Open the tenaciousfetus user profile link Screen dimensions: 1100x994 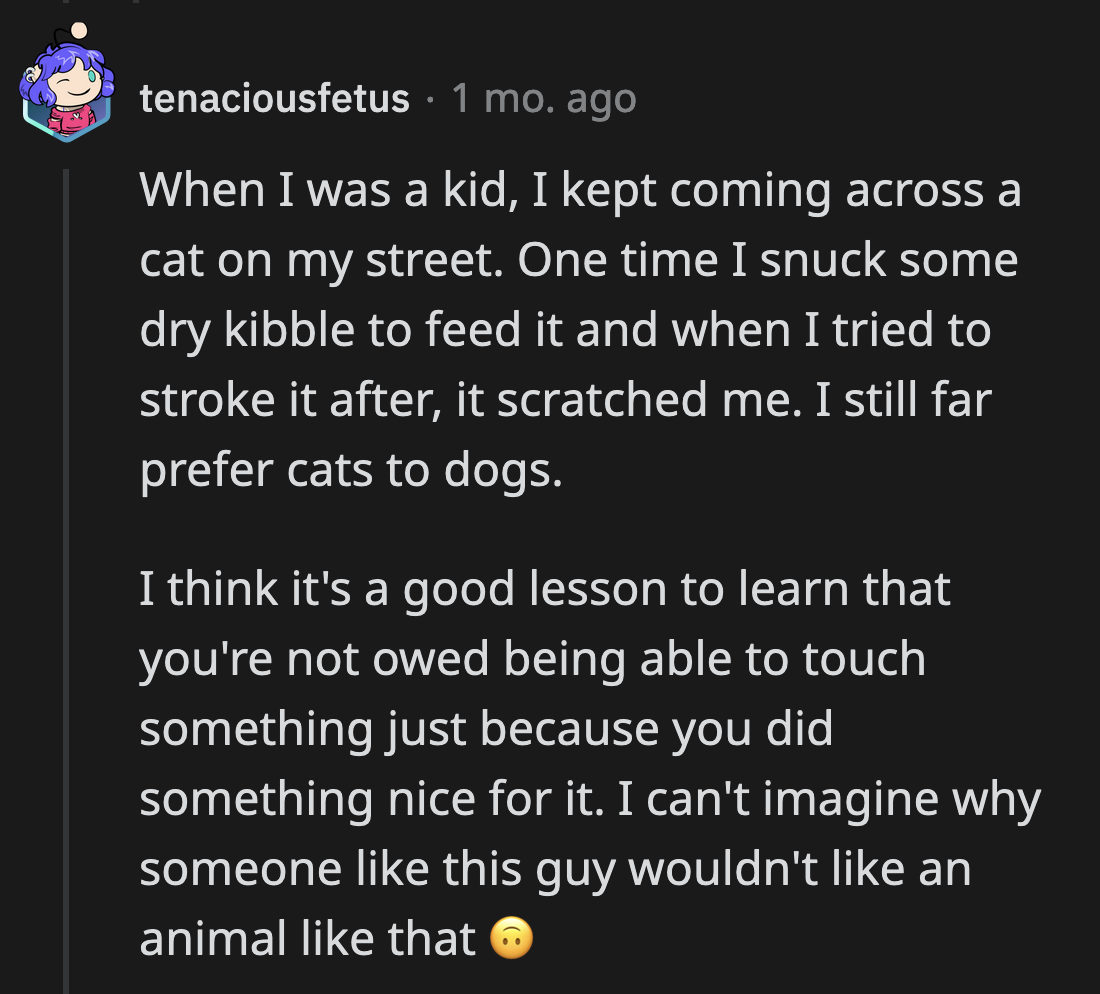tap(275, 98)
